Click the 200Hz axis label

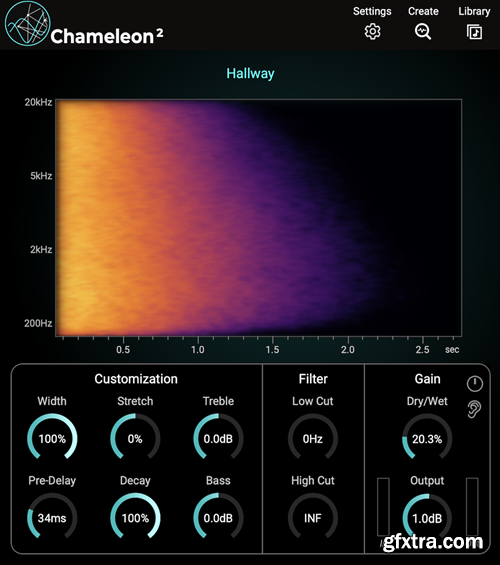38,323
